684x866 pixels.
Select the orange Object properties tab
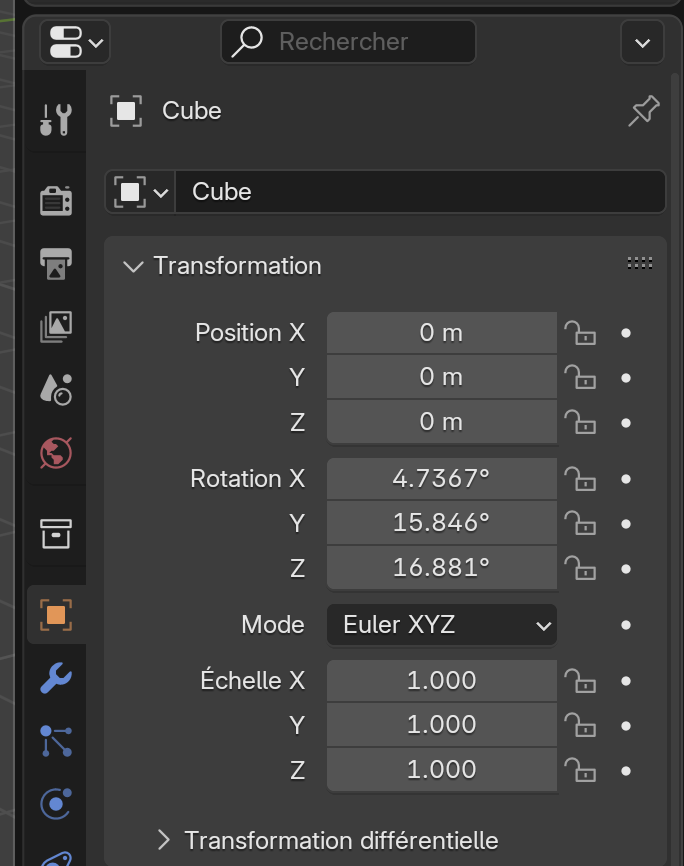pos(56,614)
